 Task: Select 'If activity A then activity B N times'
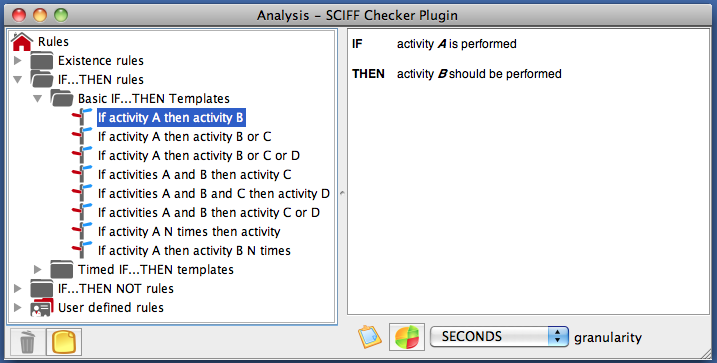(194, 251)
